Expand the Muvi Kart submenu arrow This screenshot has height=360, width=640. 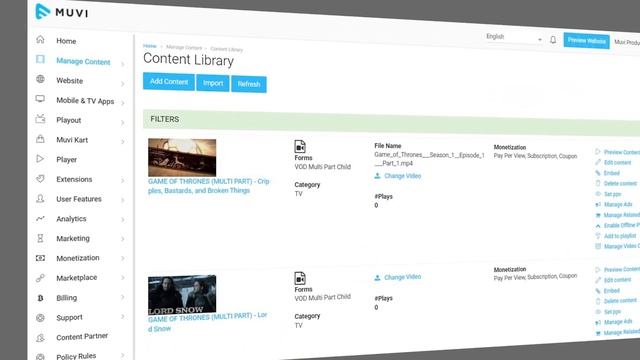point(122,142)
